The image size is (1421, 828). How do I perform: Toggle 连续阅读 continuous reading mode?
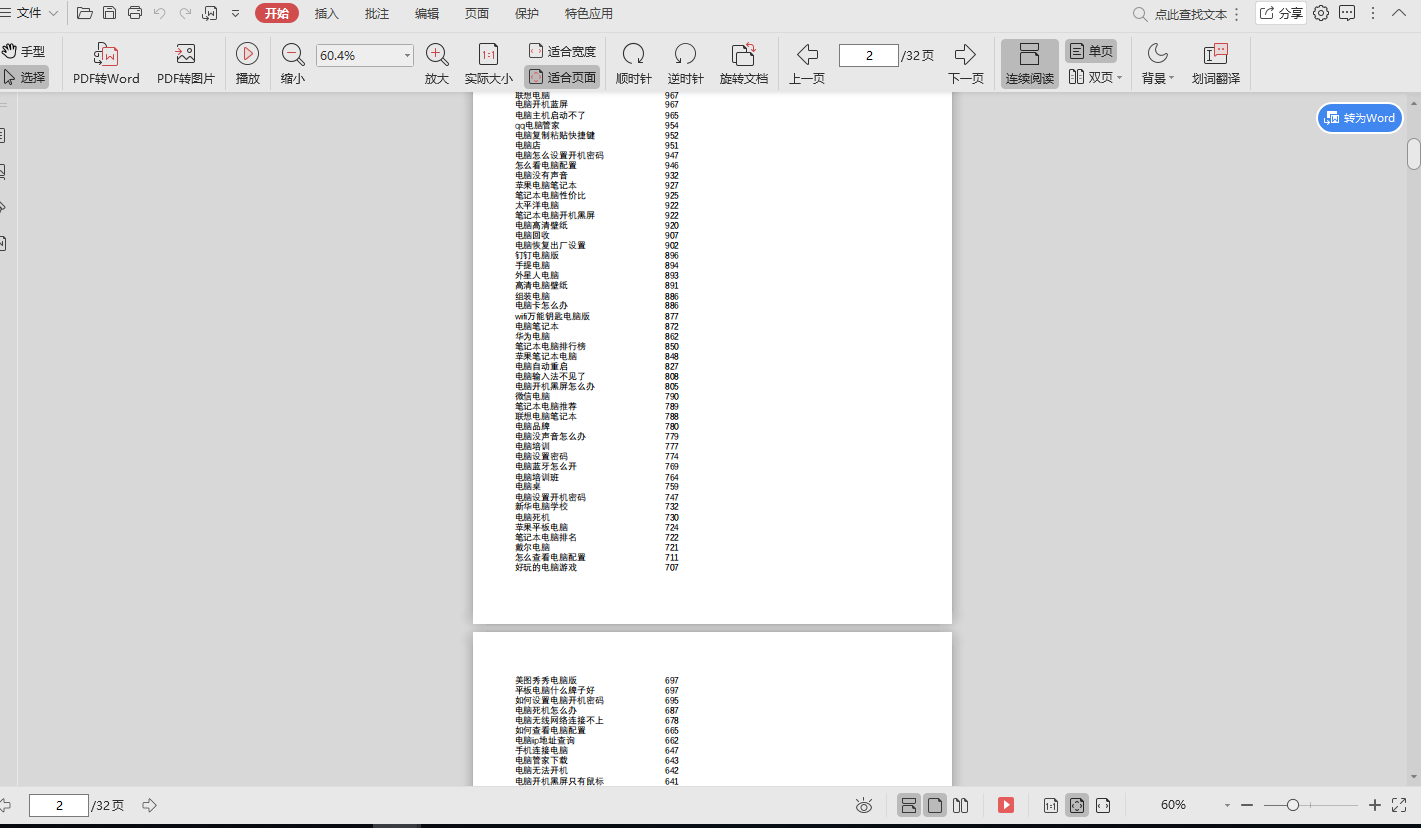tap(1029, 64)
